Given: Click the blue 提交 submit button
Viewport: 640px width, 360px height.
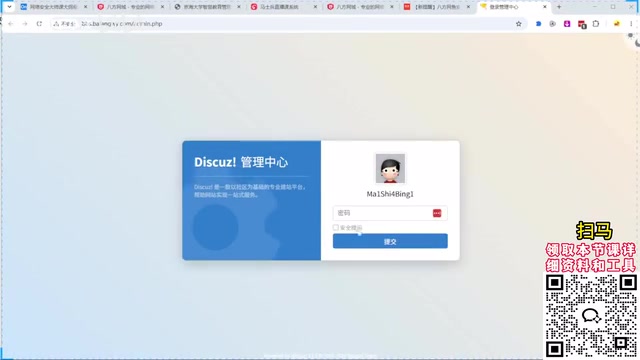Looking at the screenshot, I should [x=390, y=241].
